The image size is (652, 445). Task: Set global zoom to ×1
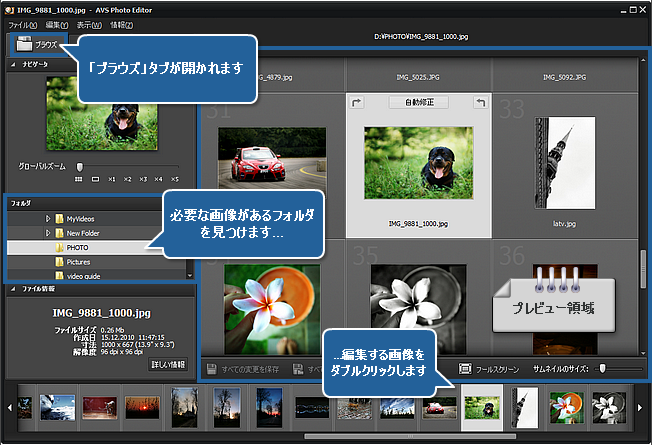click(x=111, y=180)
